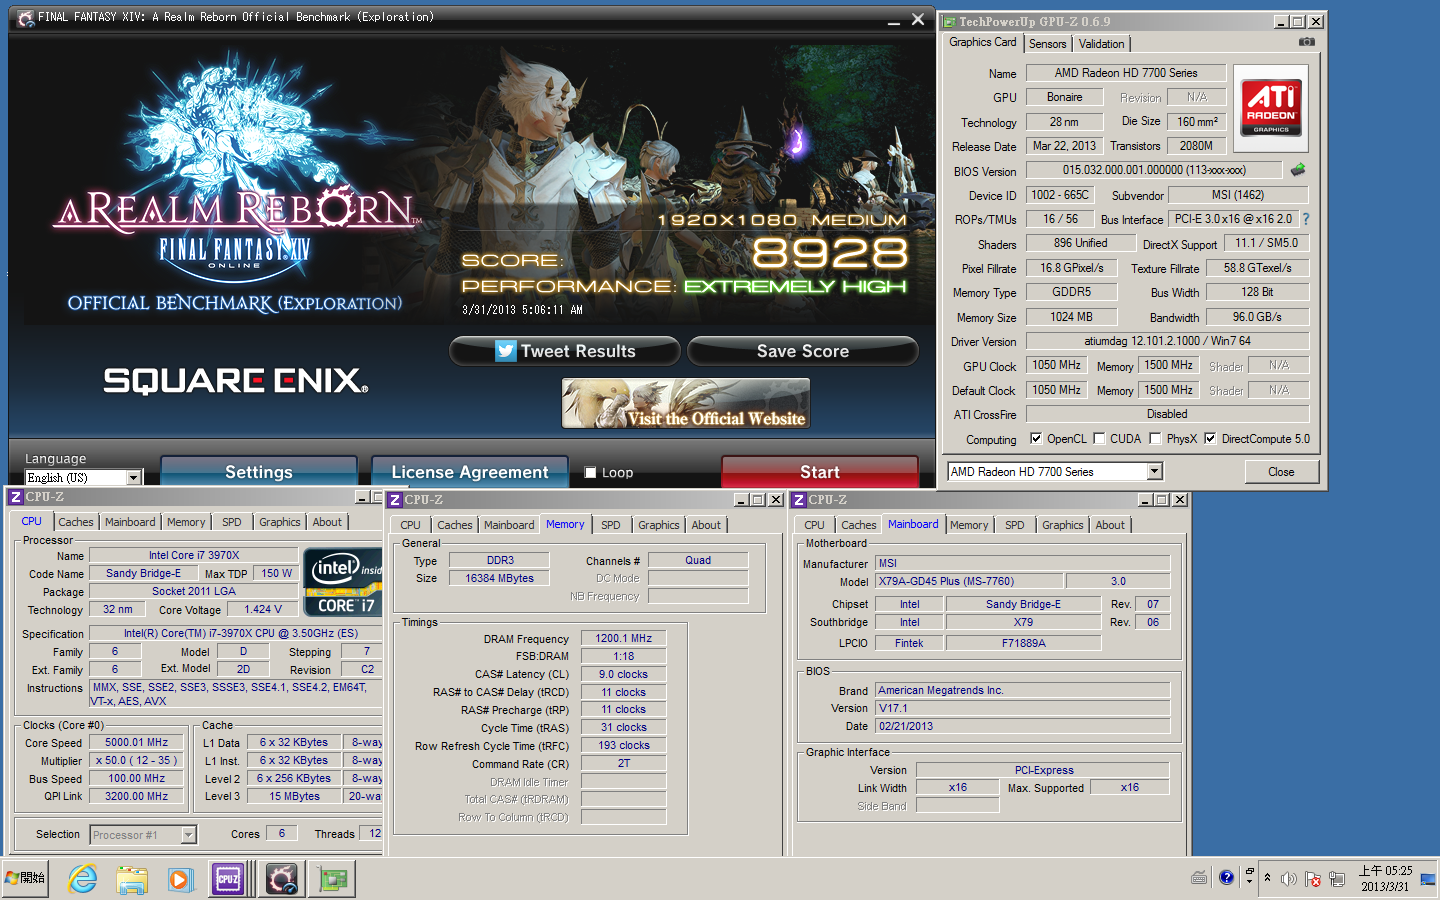Click the GPU Clock value 1050 MHz

click(x=1056, y=366)
